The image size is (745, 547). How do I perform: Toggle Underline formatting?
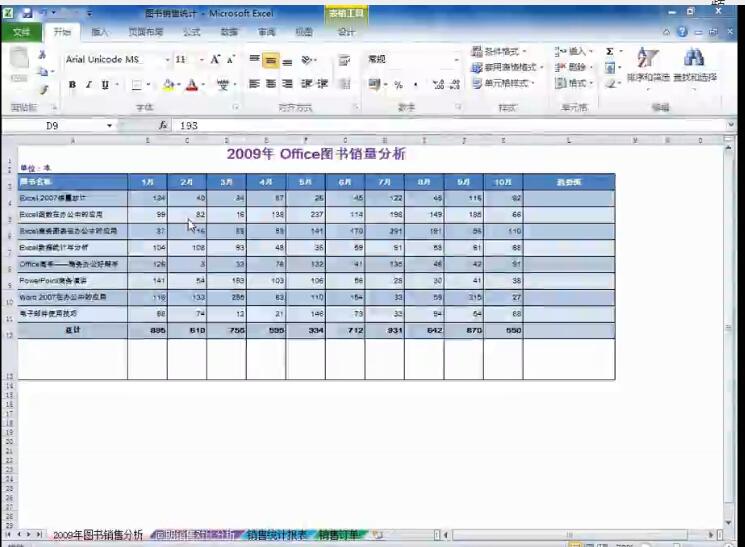coord(105,85)
